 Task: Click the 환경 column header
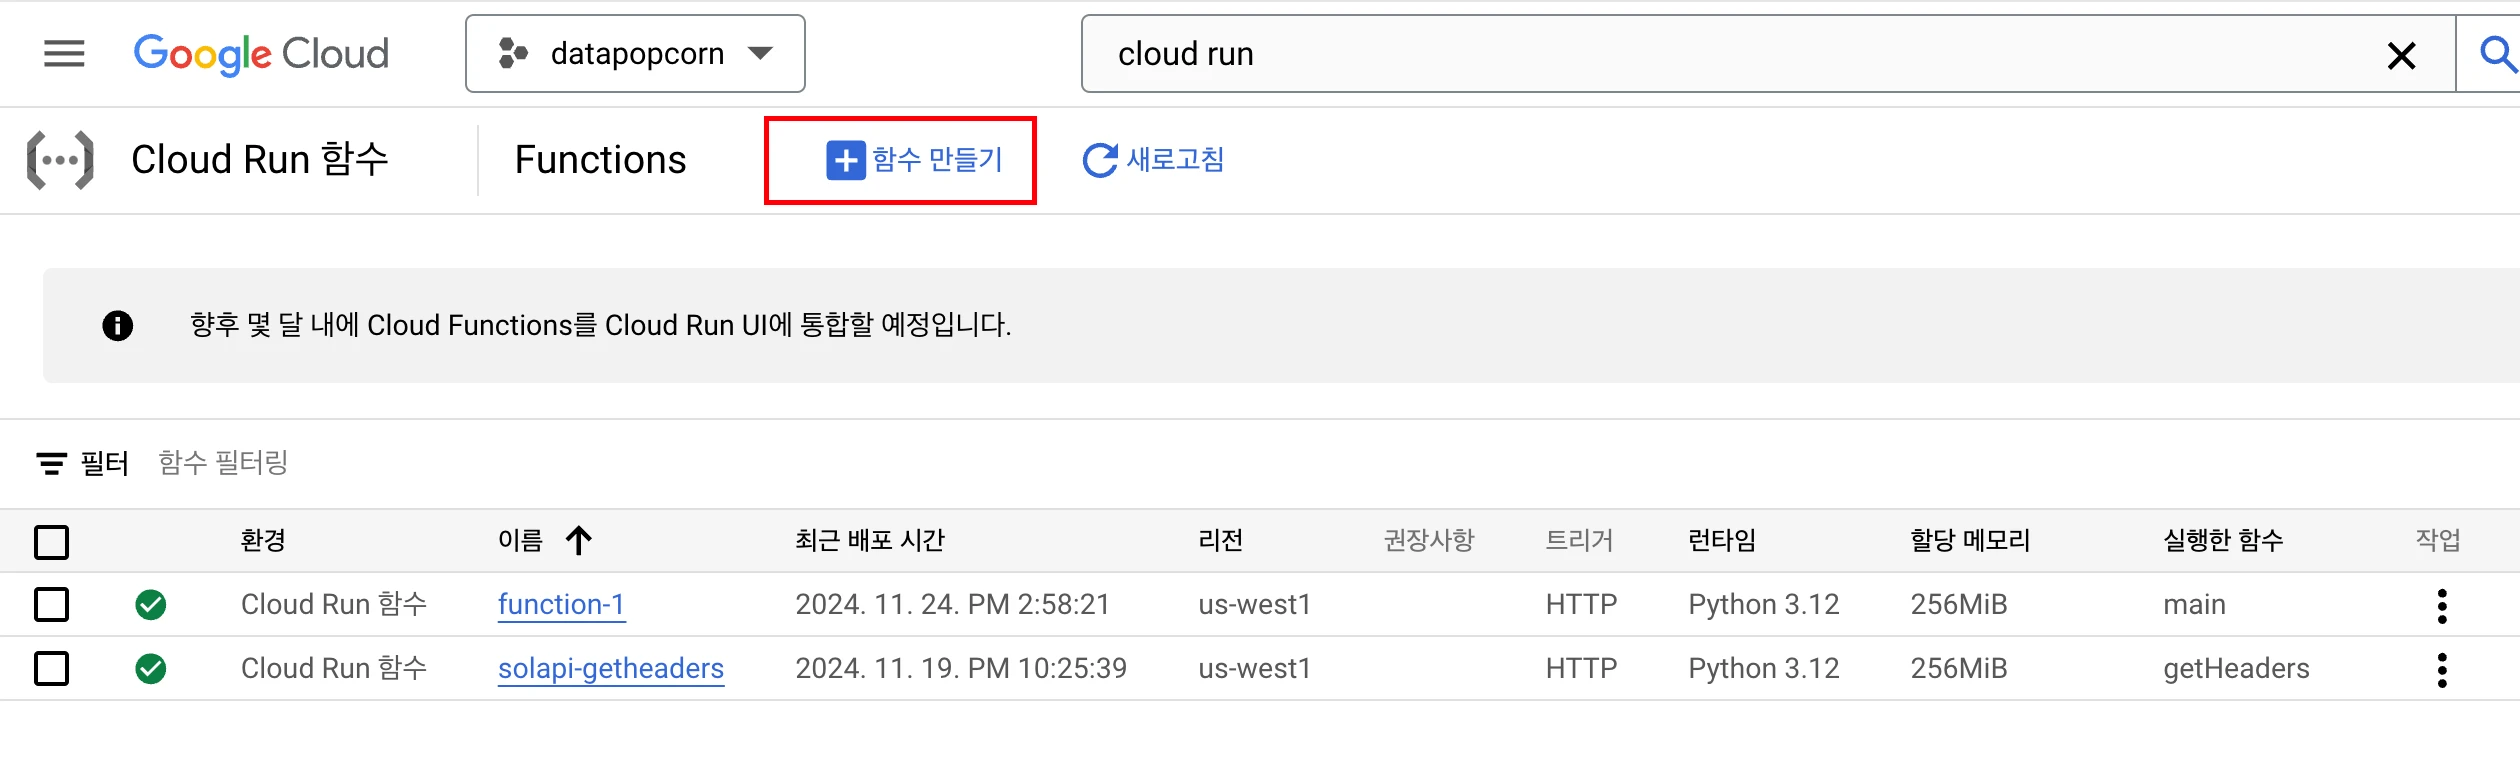point(263,541)
